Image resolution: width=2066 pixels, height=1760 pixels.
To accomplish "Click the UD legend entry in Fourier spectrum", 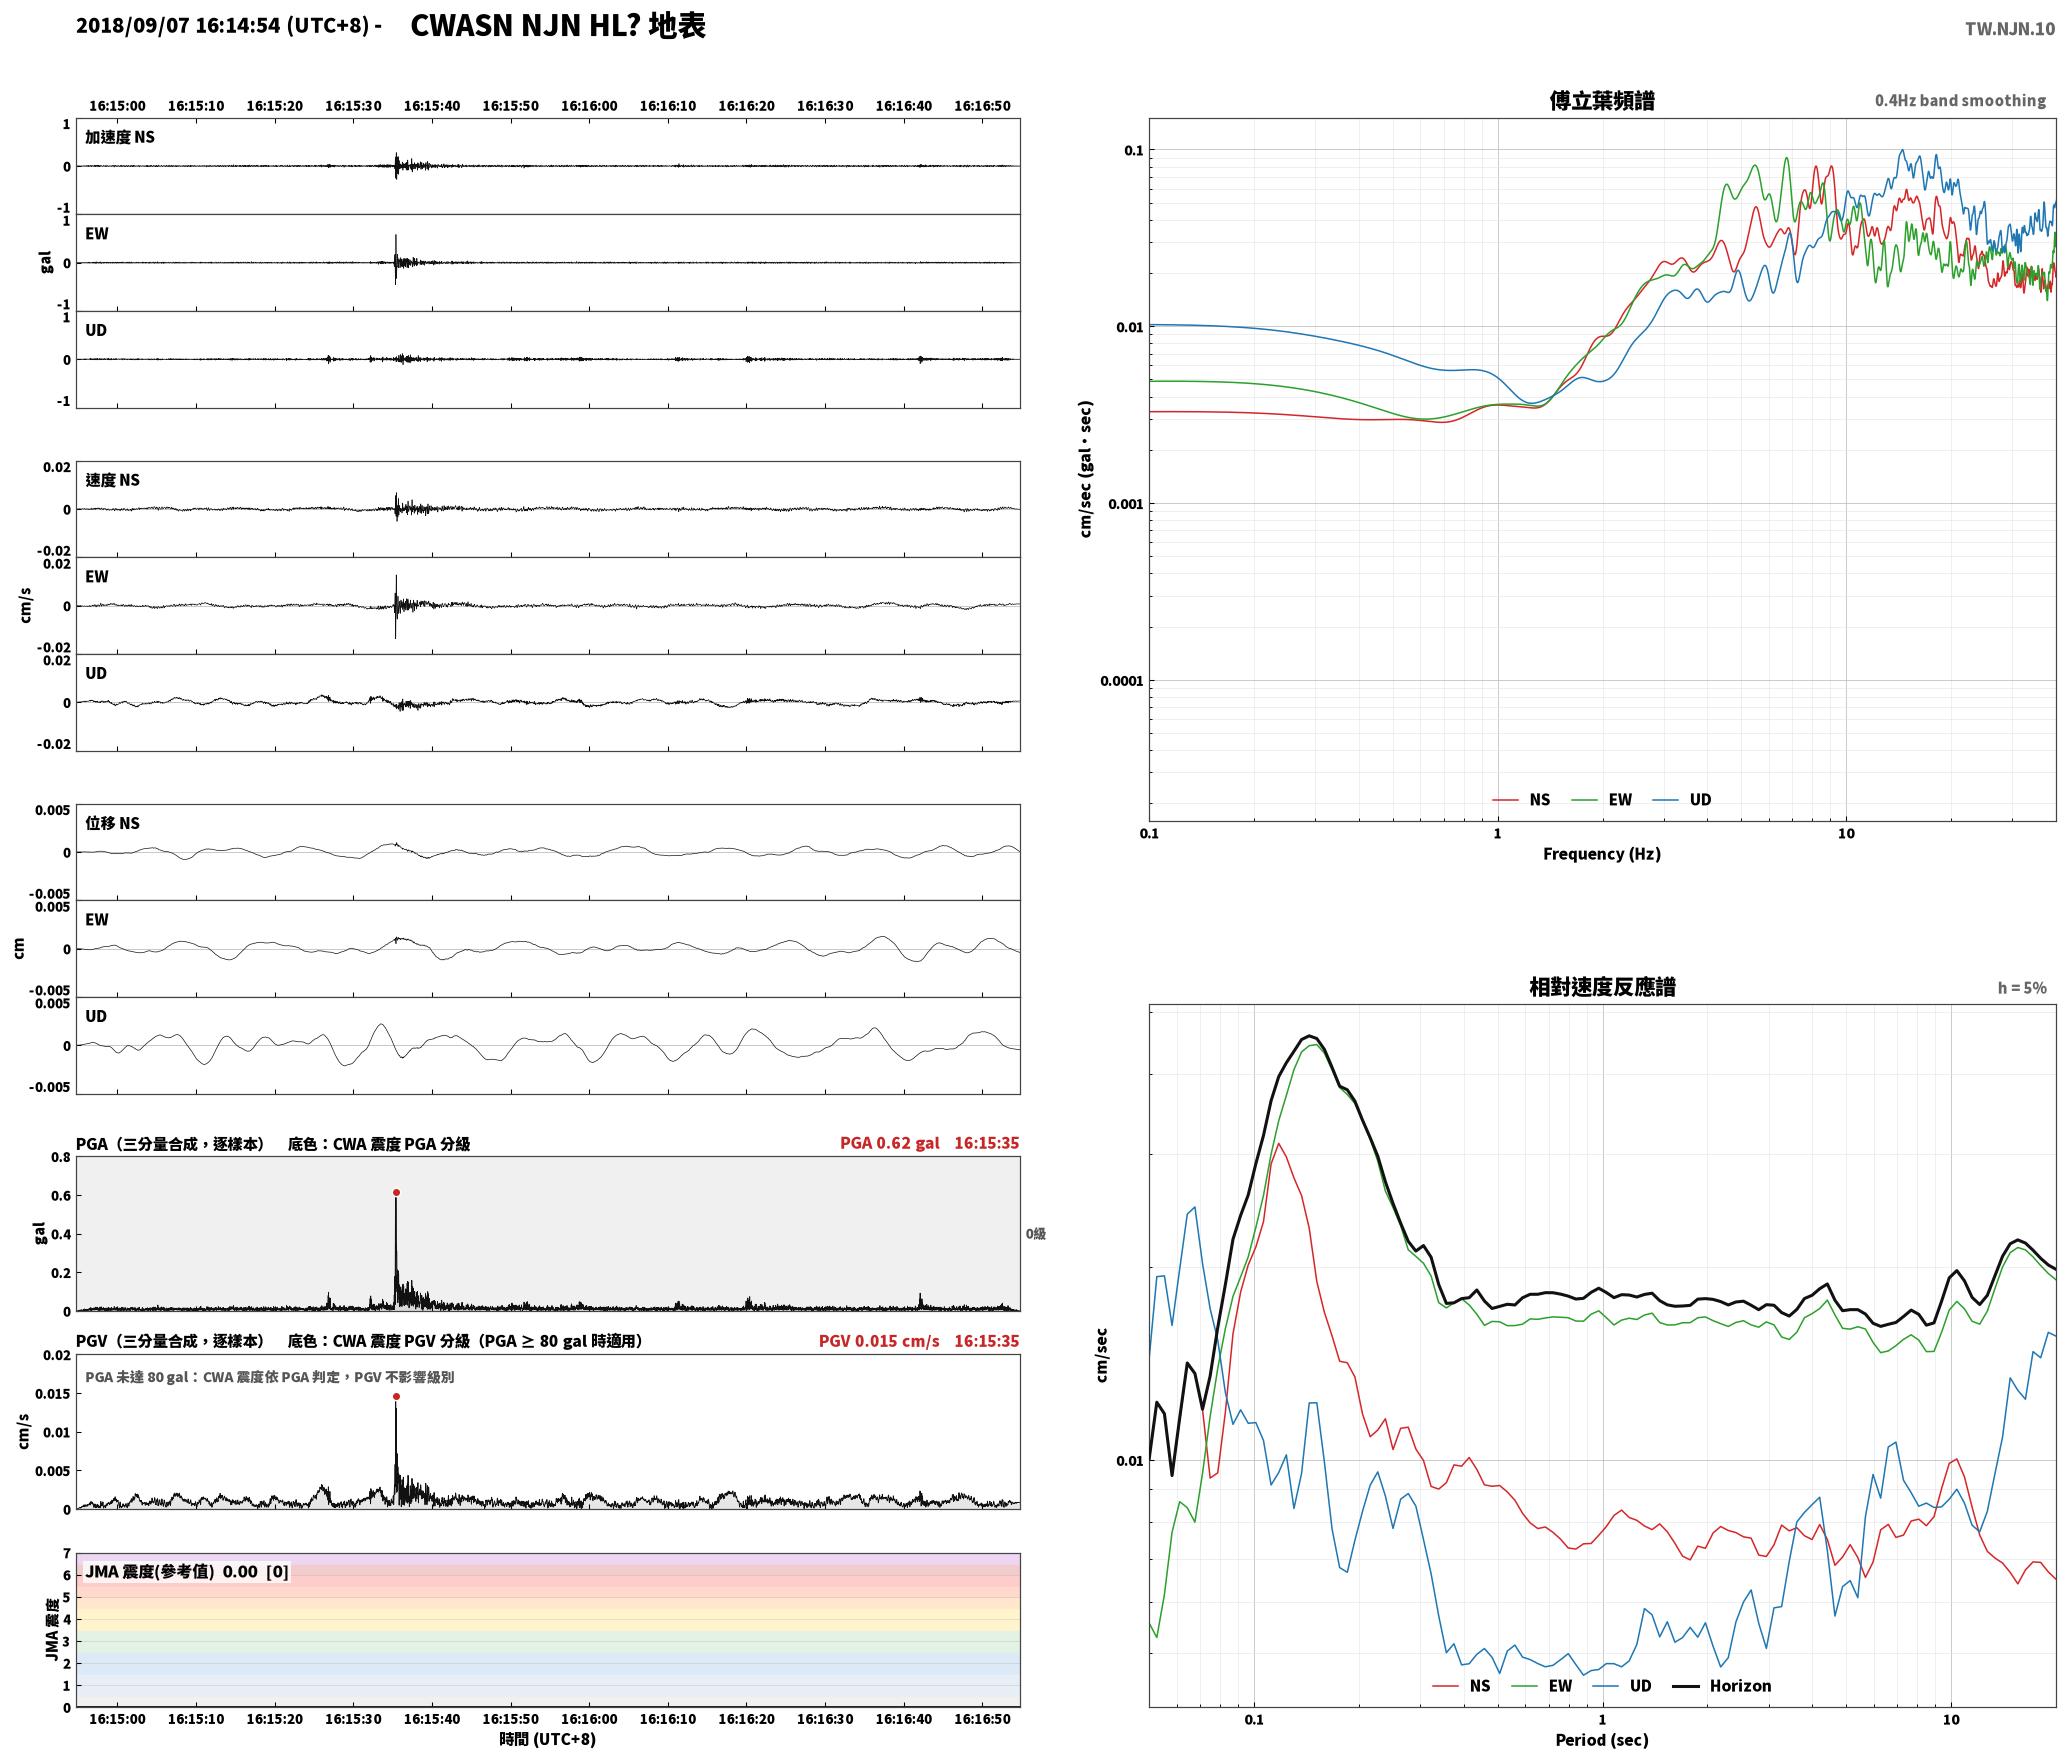I will coord(1681,799).
